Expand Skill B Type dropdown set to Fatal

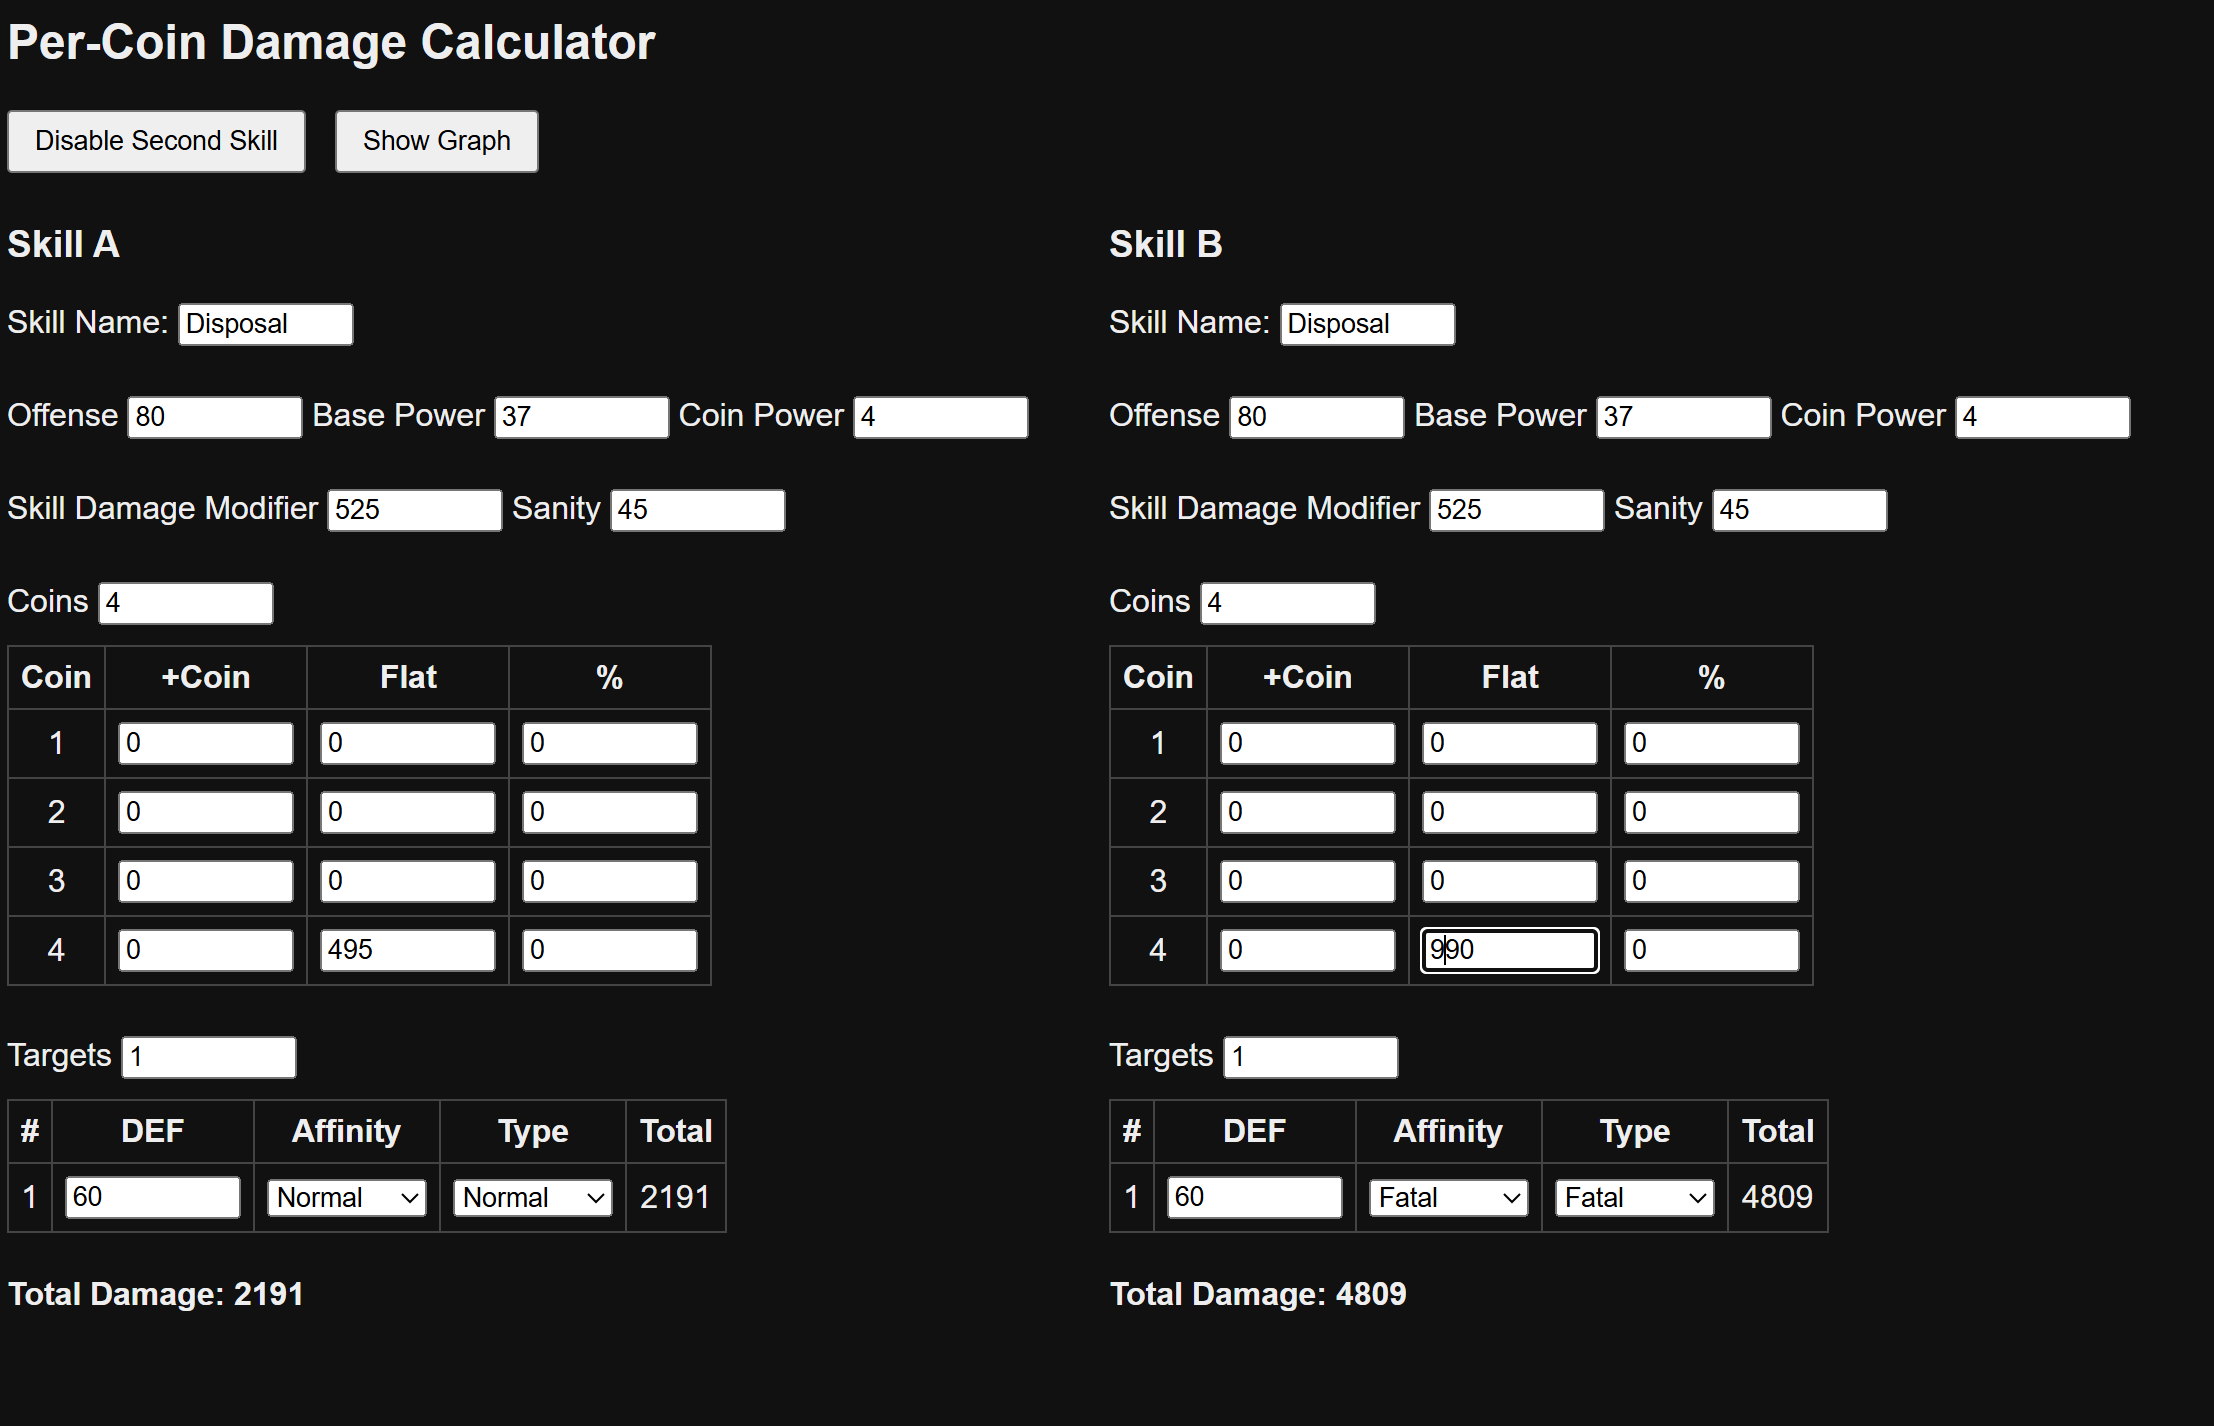tap(1634, 1197)
